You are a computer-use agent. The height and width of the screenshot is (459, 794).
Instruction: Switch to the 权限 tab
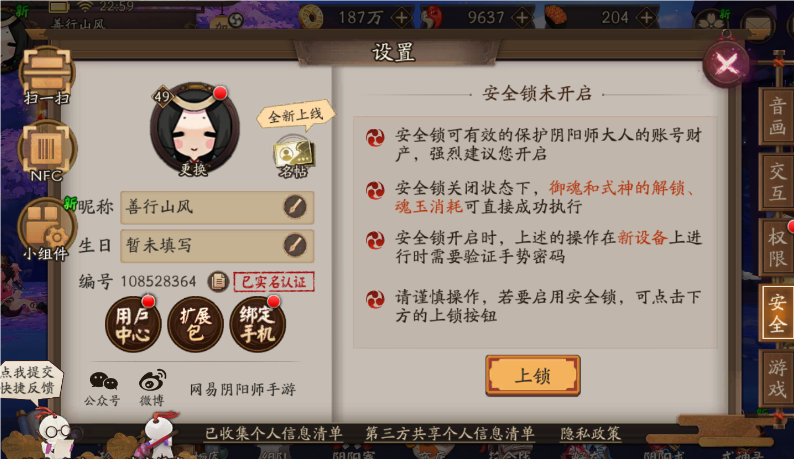click(777, 247)
